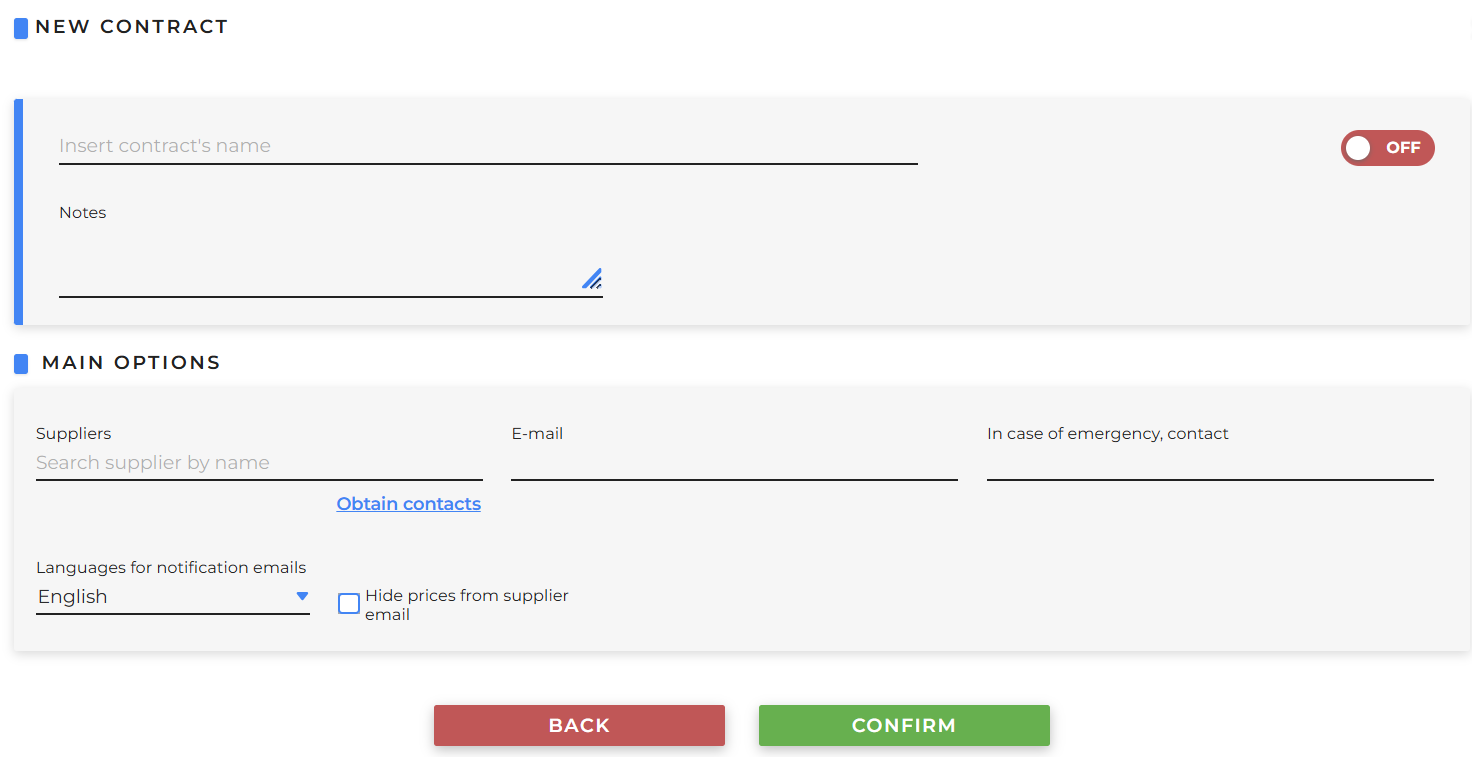Click blue marker beside New Contract heading
This screenshot has width=1472, height=757.
(21, 28)
